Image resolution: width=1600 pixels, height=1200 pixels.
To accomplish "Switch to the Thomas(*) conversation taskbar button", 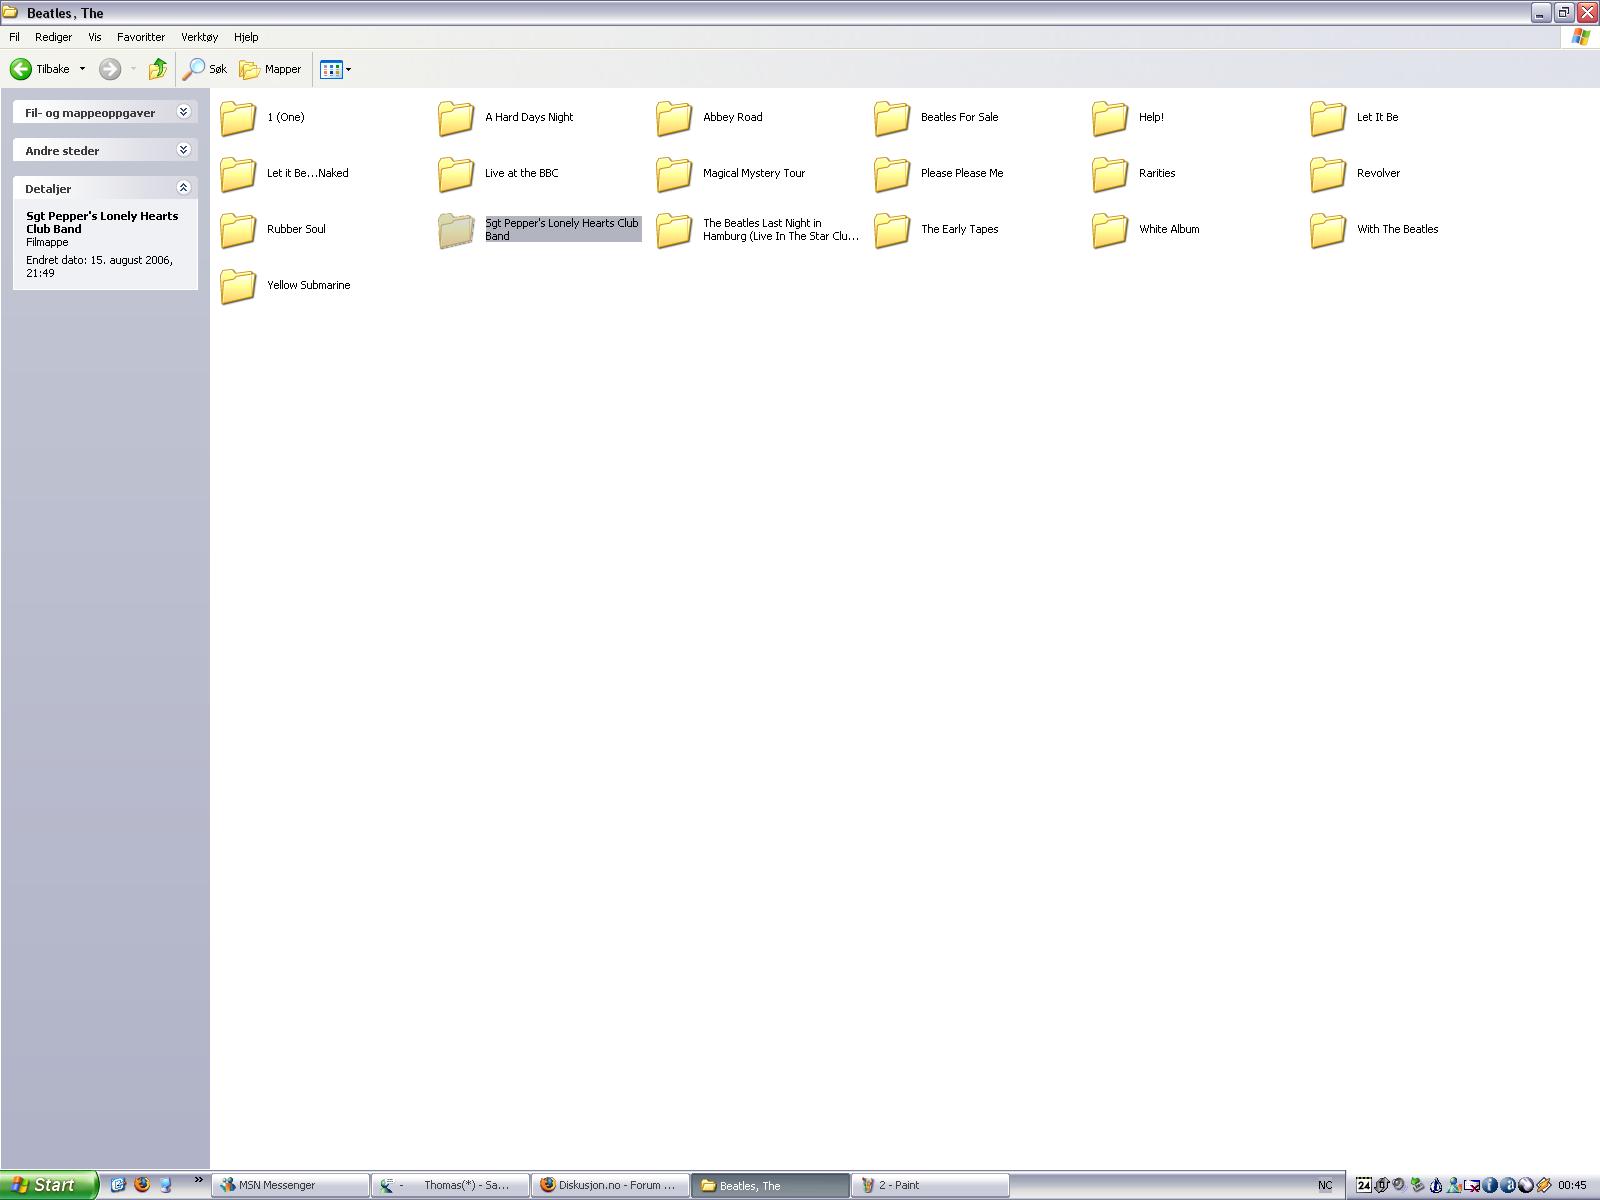I will (x=451, y=1185).
